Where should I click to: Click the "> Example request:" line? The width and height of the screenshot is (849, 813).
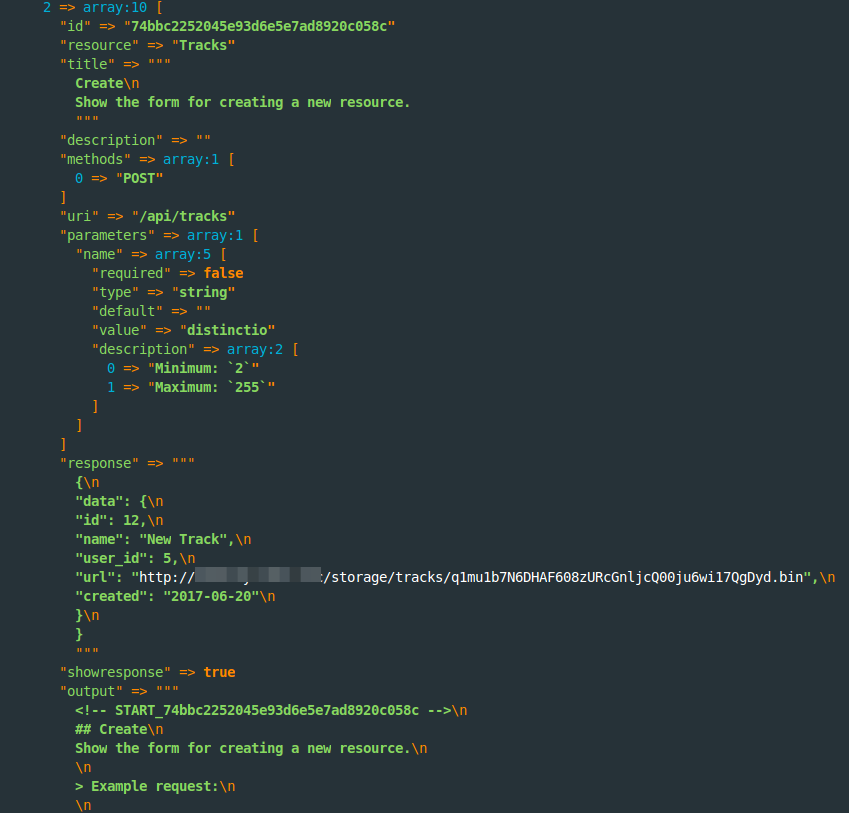(x=155, y=786)
